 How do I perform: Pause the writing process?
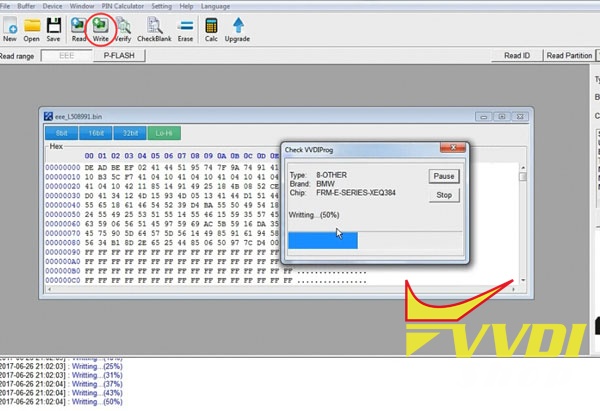tap(444, 176)
